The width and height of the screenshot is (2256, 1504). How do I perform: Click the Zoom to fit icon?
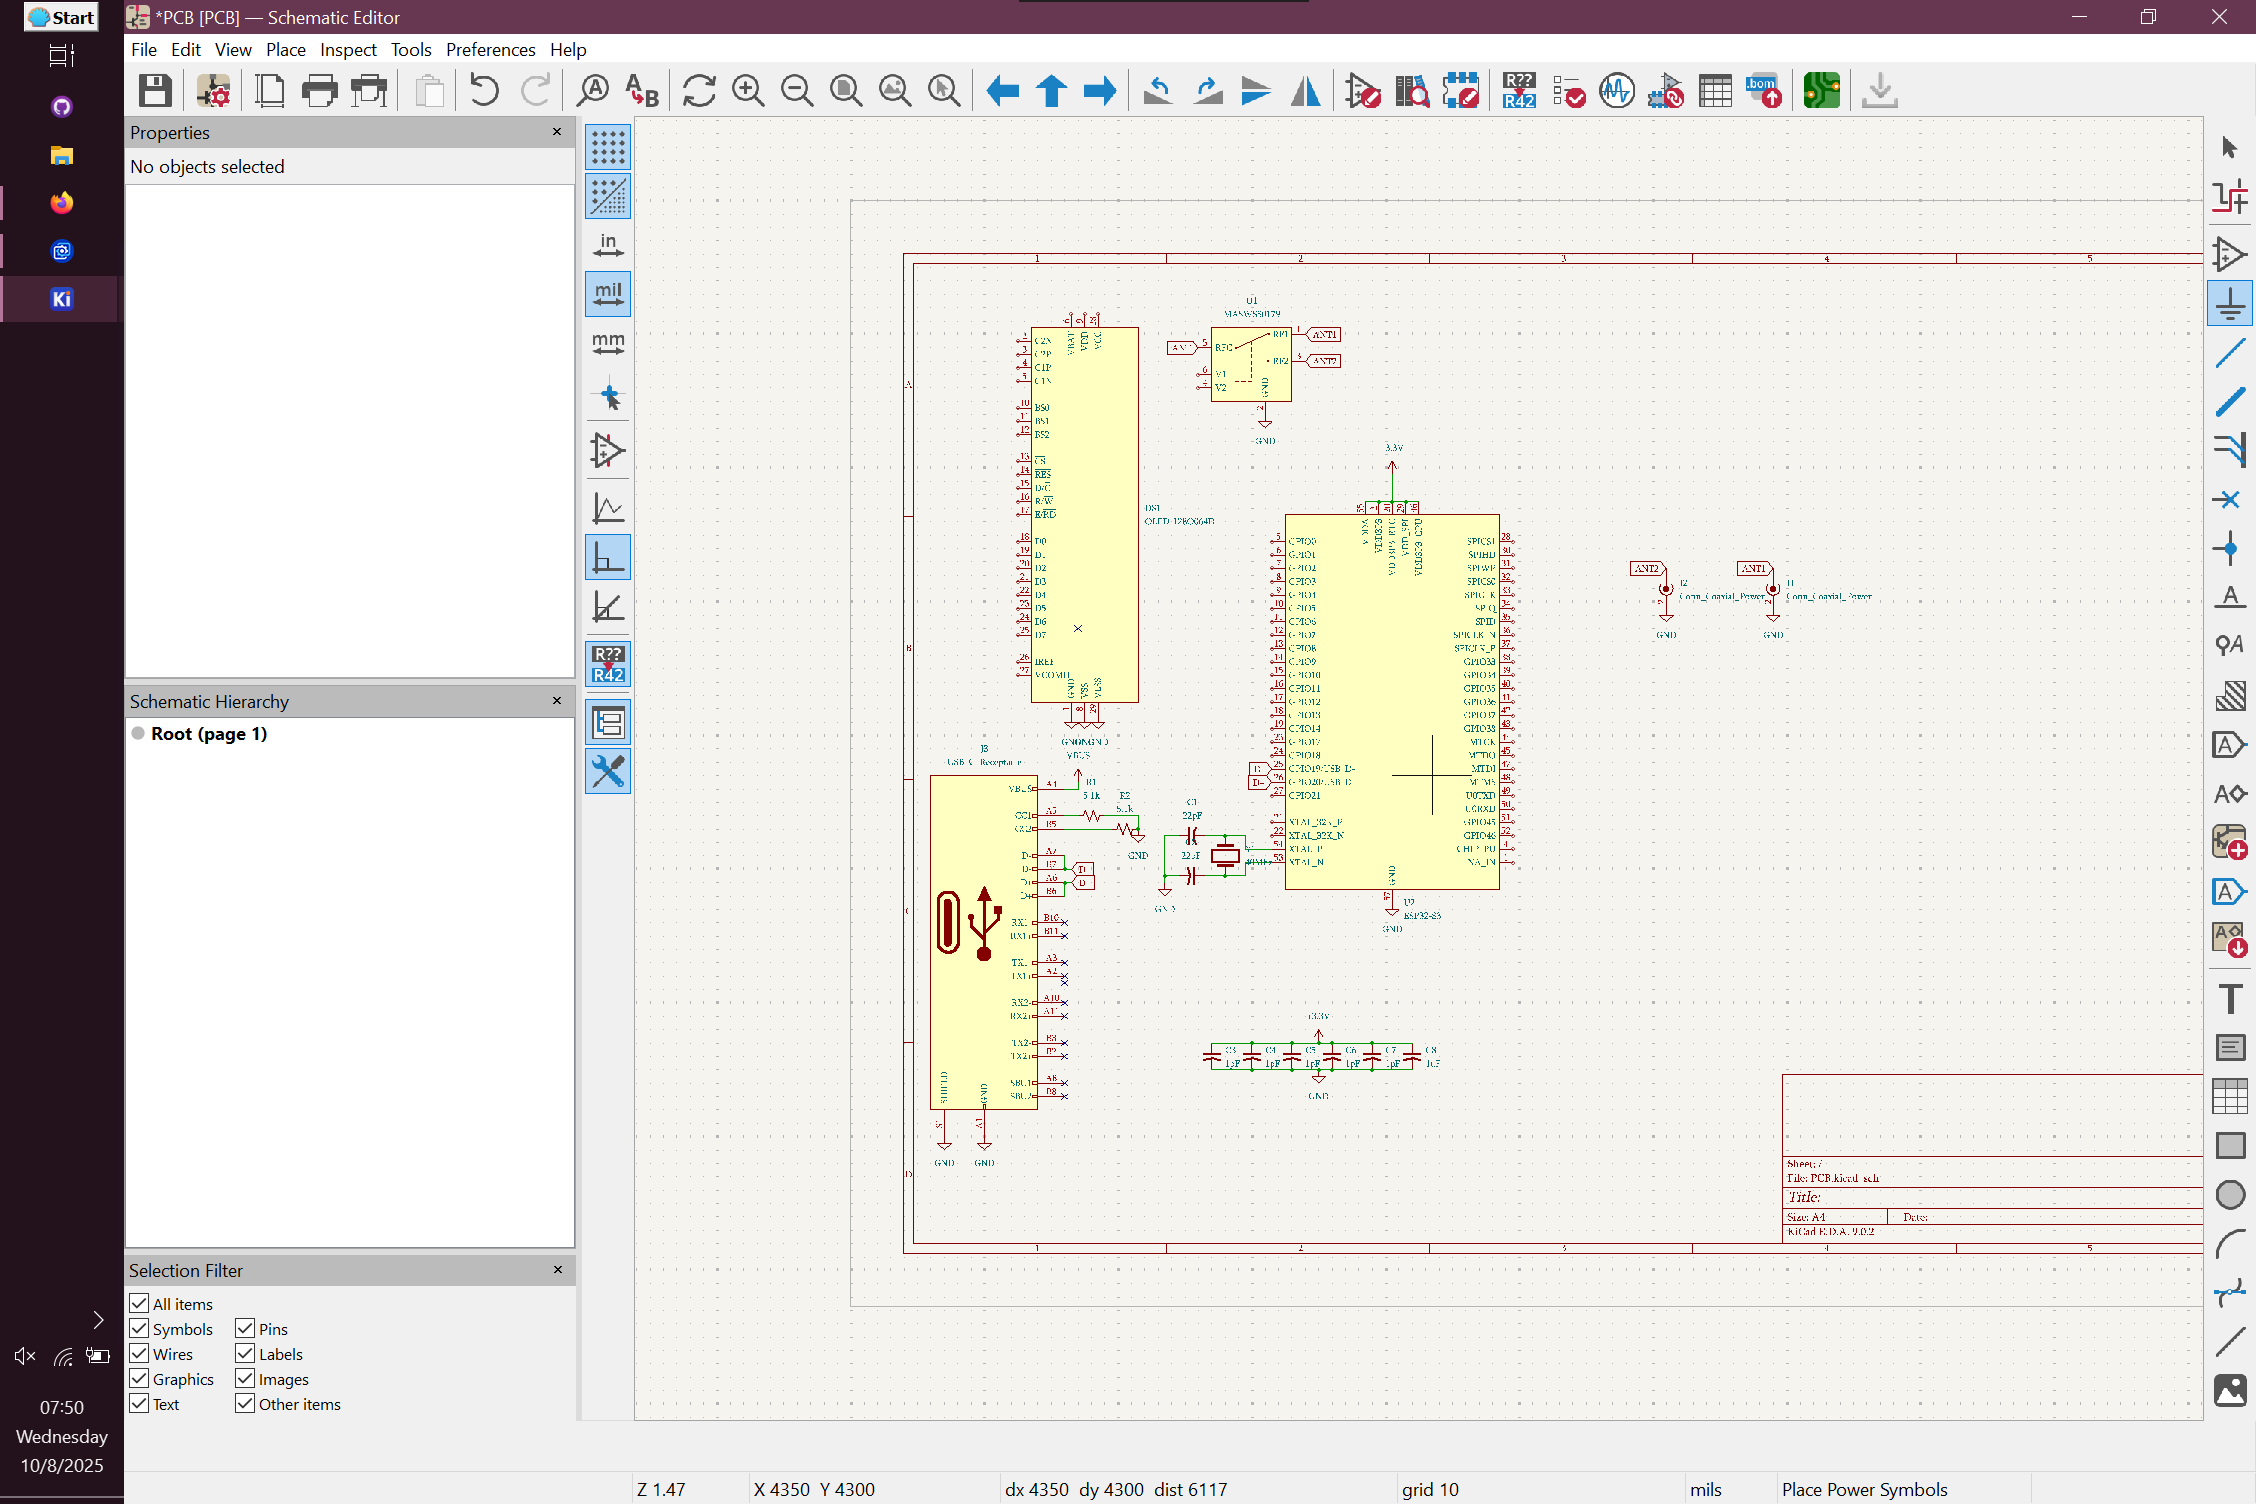(846, 91)
